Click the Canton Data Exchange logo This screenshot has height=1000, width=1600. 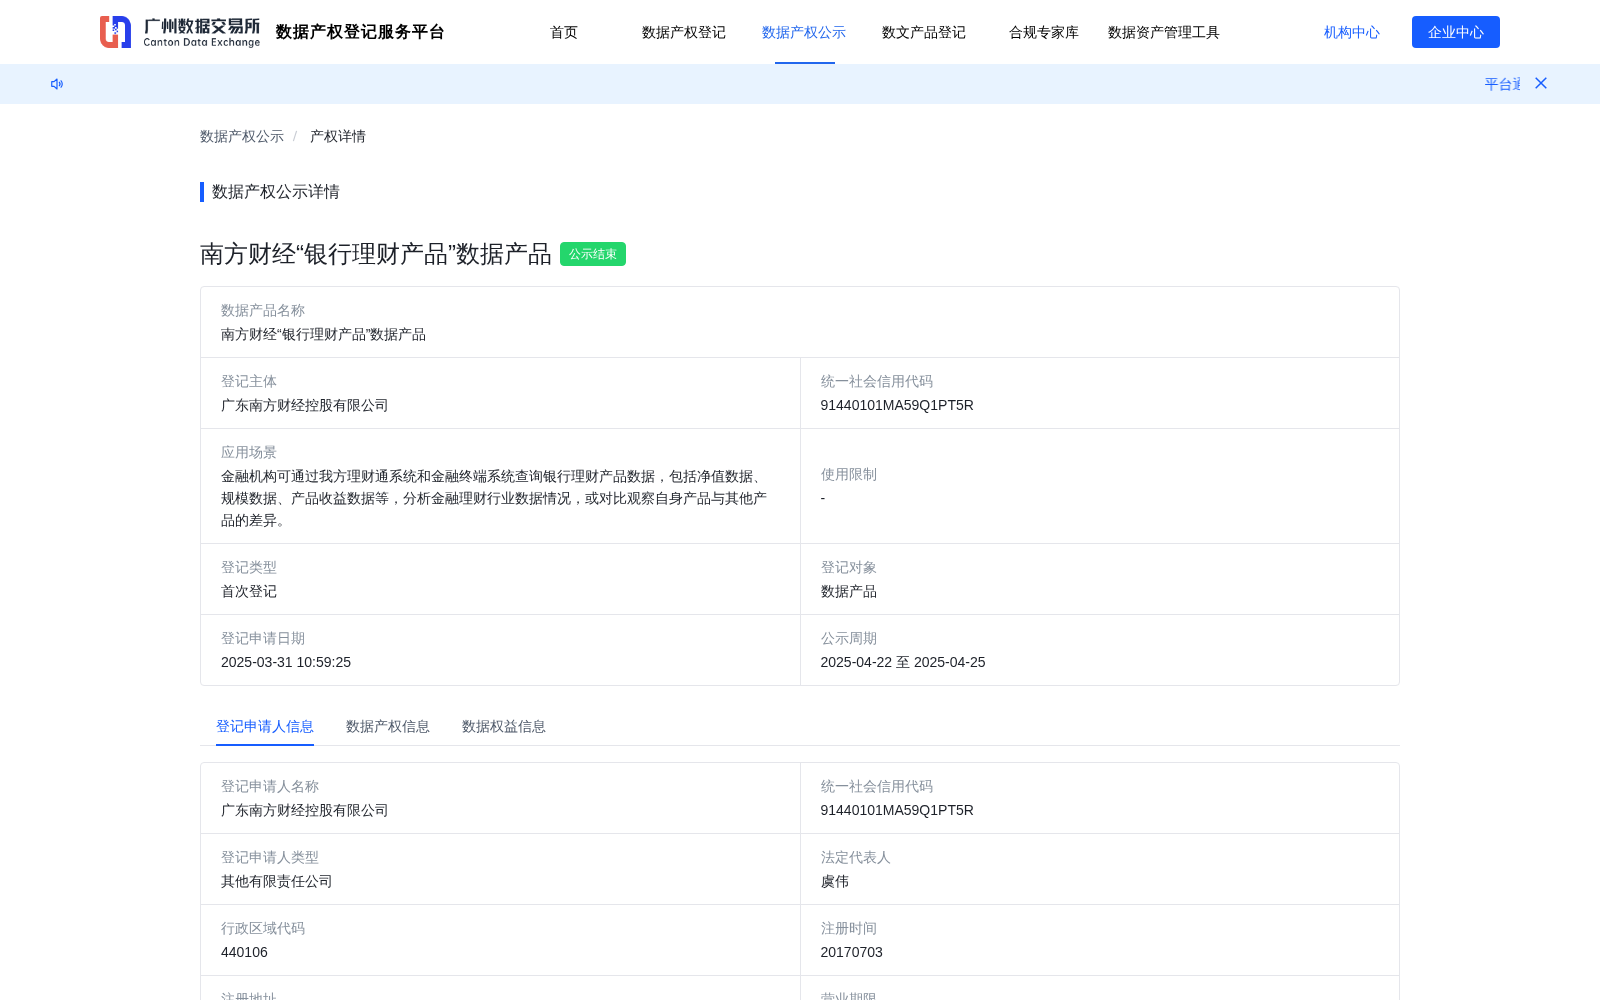coord(180,32)
